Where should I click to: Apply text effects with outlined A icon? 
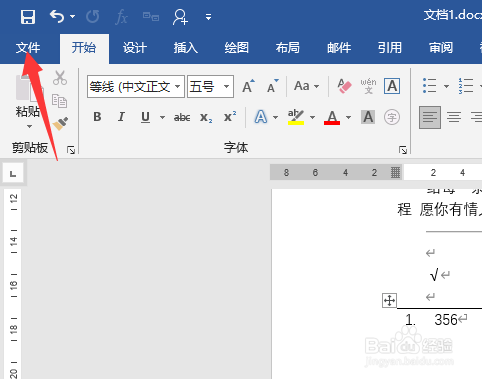click(x=261, y=117)
